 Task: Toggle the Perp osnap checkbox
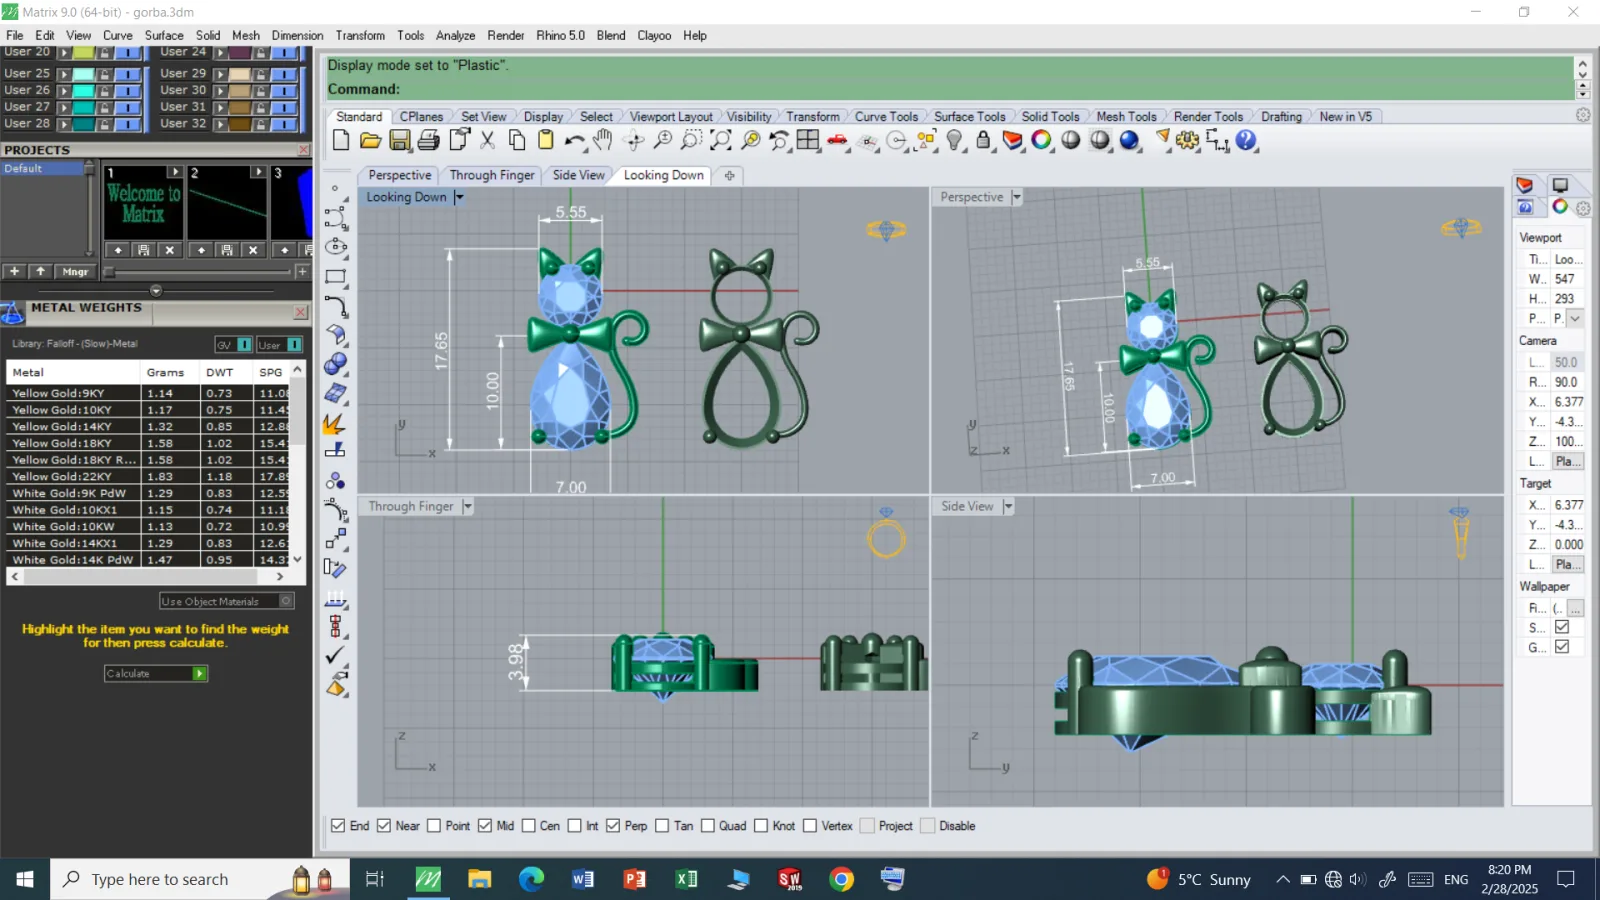click(613, 826)
